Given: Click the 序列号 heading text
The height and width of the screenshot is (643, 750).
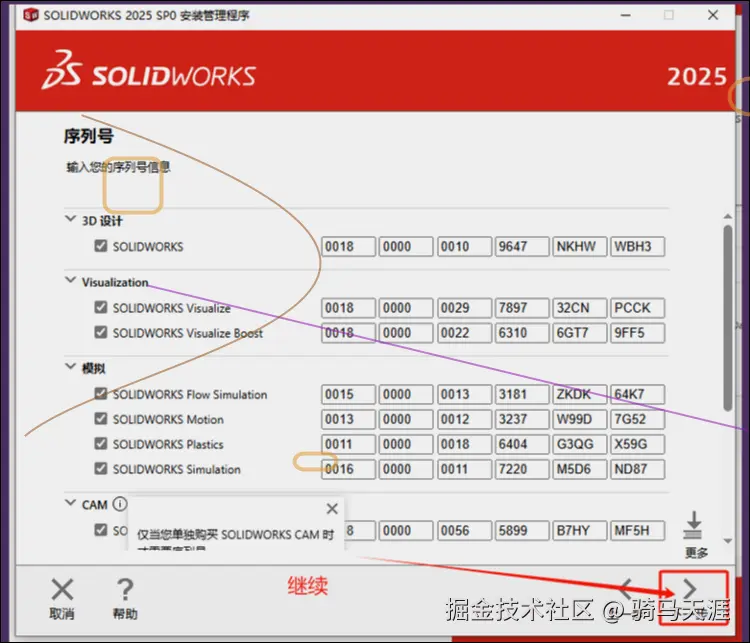Looking at the screenshot, I should point(88,136).
